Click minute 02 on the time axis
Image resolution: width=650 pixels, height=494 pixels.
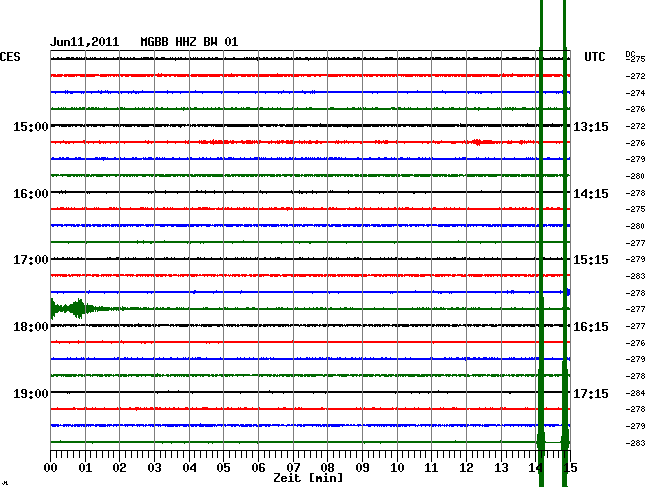click(119, 468)
